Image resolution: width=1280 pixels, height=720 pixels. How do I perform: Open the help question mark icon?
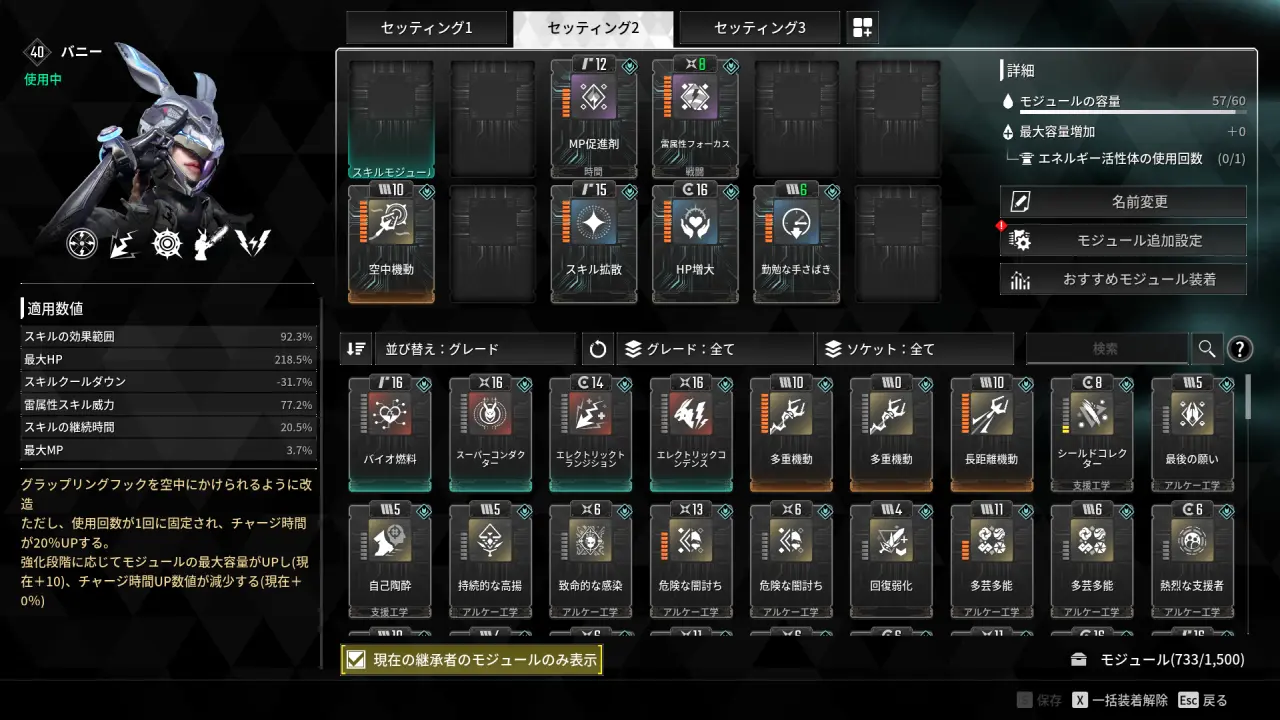point(1239,349)
